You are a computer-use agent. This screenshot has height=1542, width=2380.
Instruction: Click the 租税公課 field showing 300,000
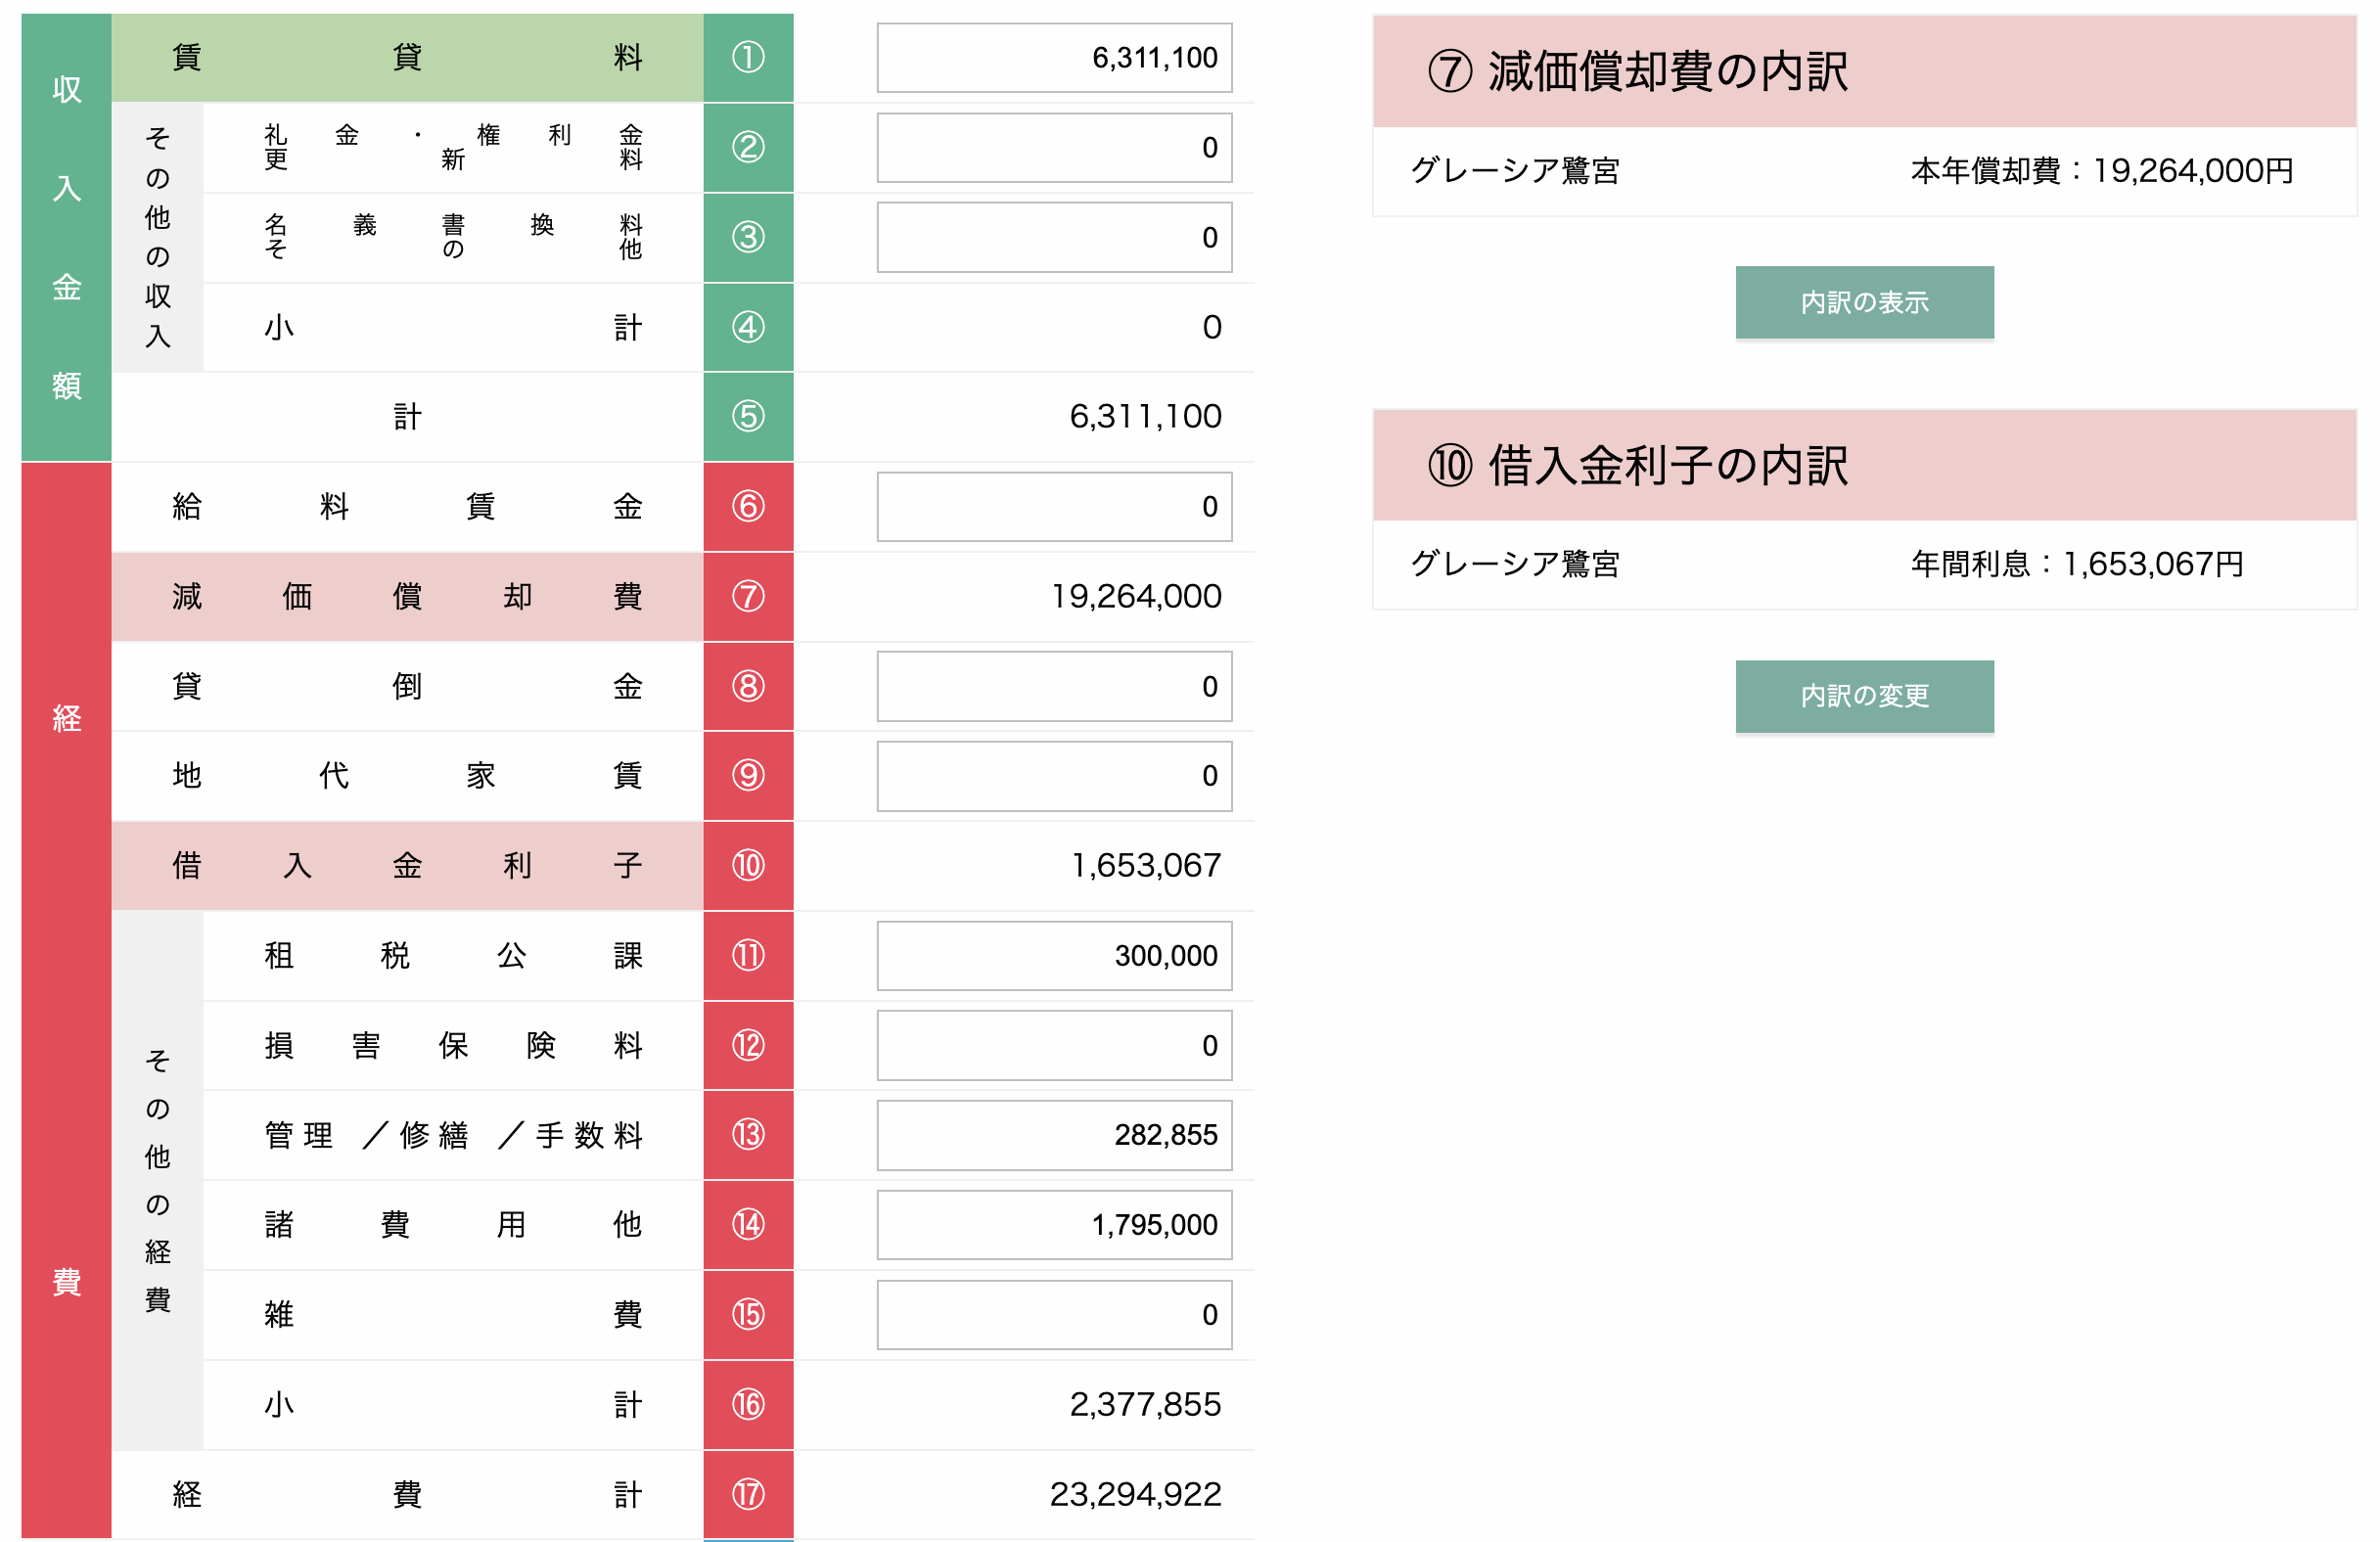[1053, 955]
